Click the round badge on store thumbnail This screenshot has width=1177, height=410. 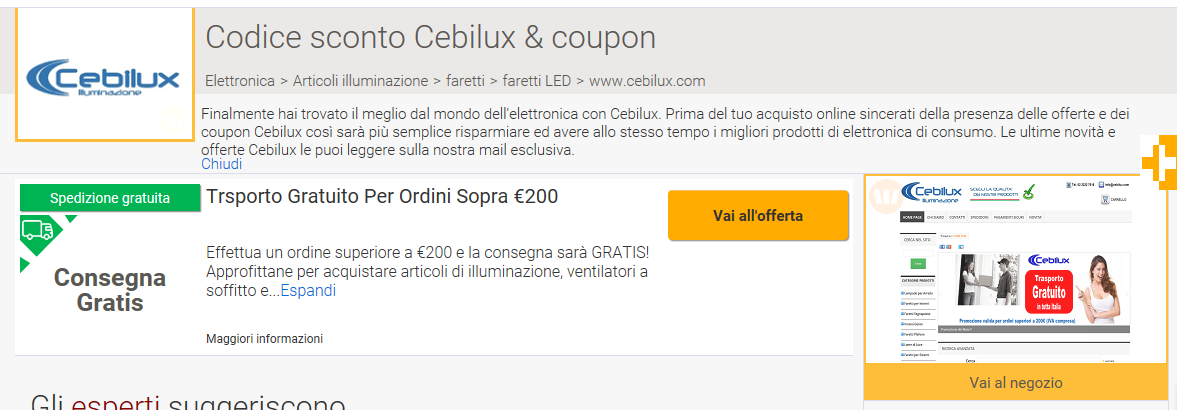pyautogui.click(x=886, y=197)
